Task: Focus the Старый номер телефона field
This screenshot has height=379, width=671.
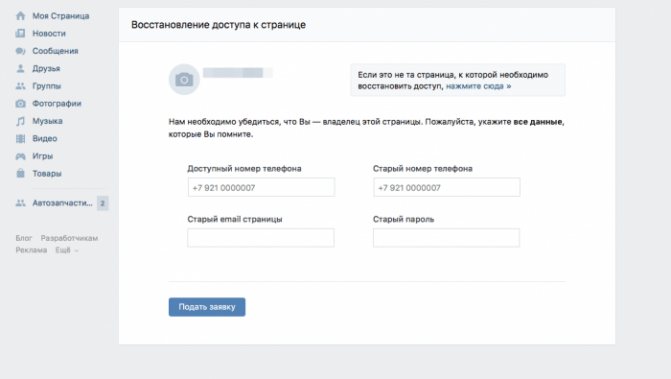Action: pyautogui.click(x=447, y=187)
